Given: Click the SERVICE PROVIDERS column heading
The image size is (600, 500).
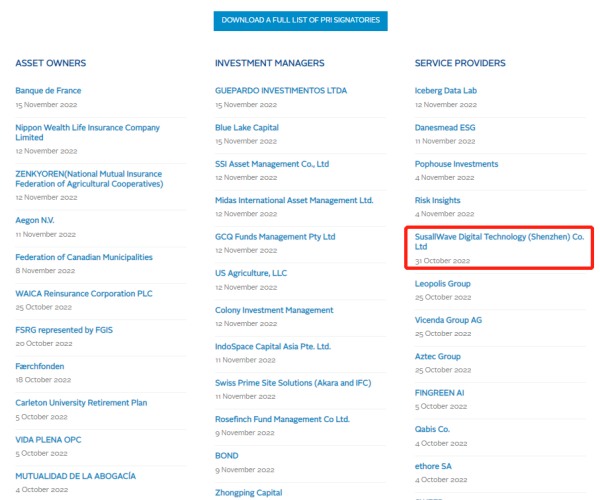Looking at the screenshot, I should (x=460, y=63).
